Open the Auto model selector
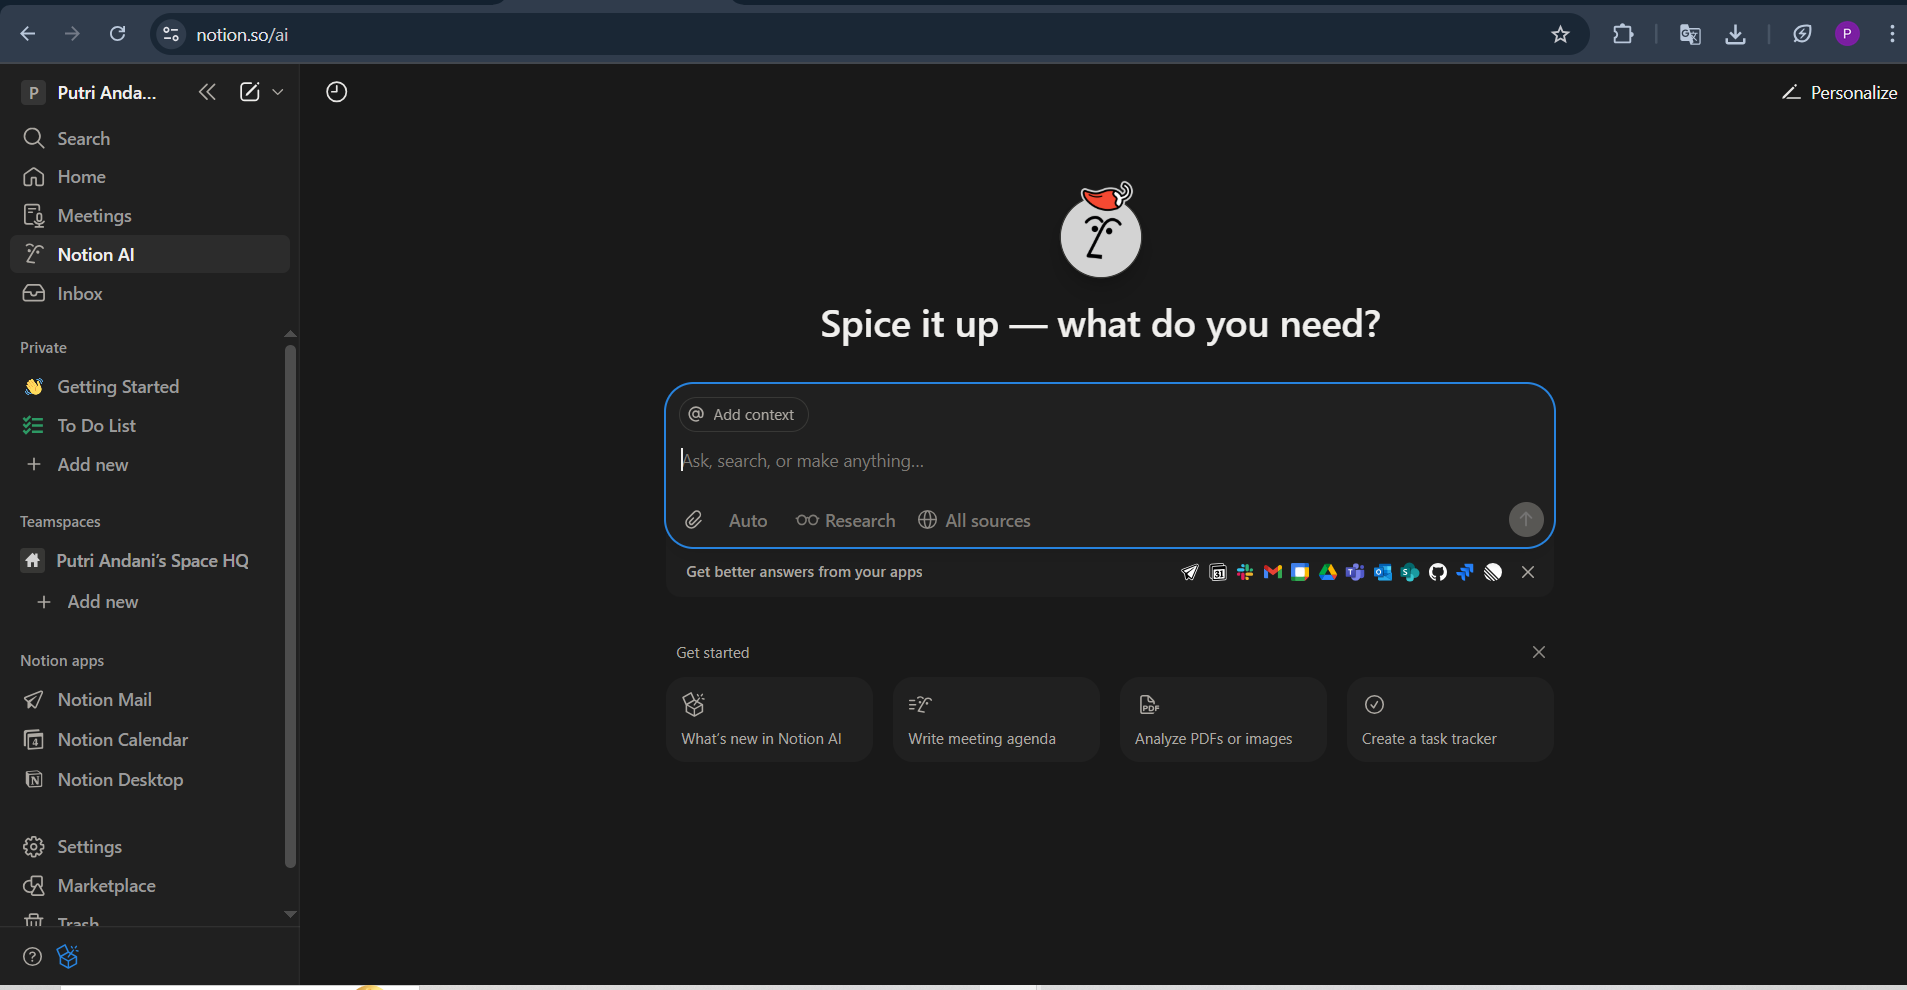This screenshot has height=990, width=1907. [747, 520]
